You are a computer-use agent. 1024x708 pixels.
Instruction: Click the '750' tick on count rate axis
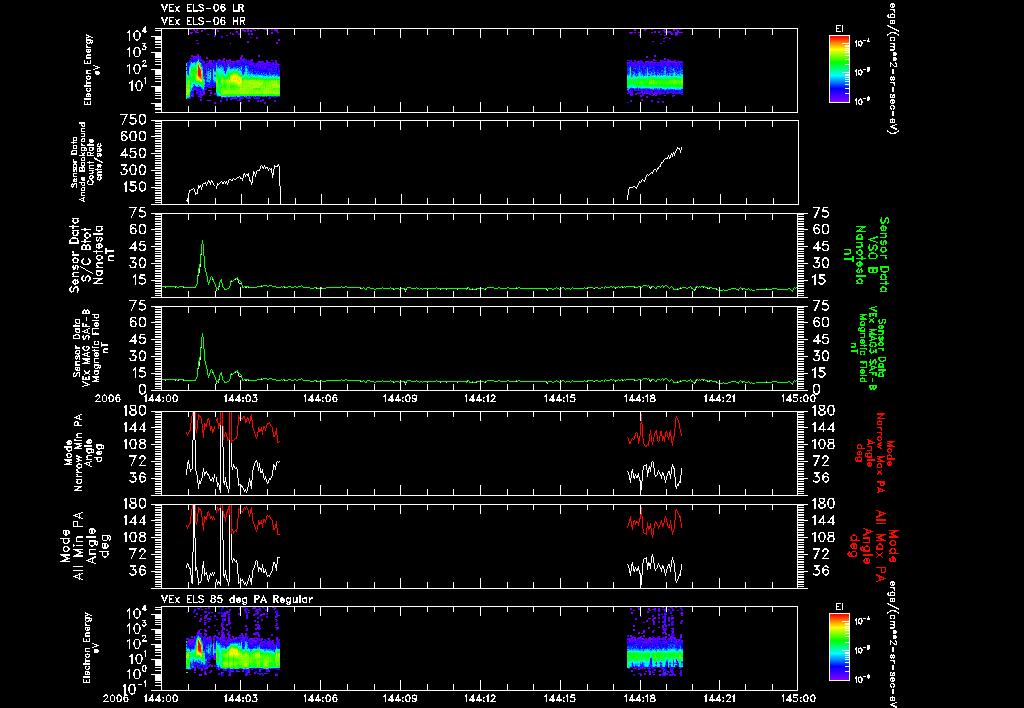tap(133, 120)
